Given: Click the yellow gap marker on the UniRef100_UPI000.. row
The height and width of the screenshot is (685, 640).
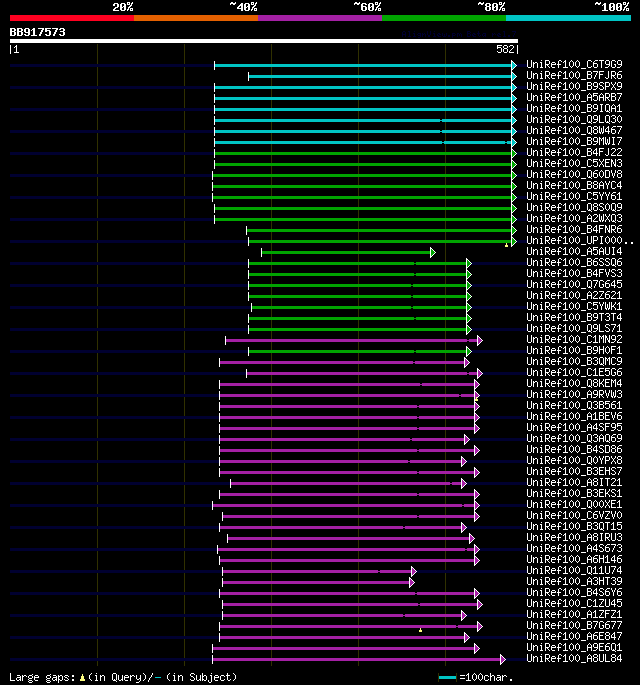Looking at the screenshot, I should [506, 246].
